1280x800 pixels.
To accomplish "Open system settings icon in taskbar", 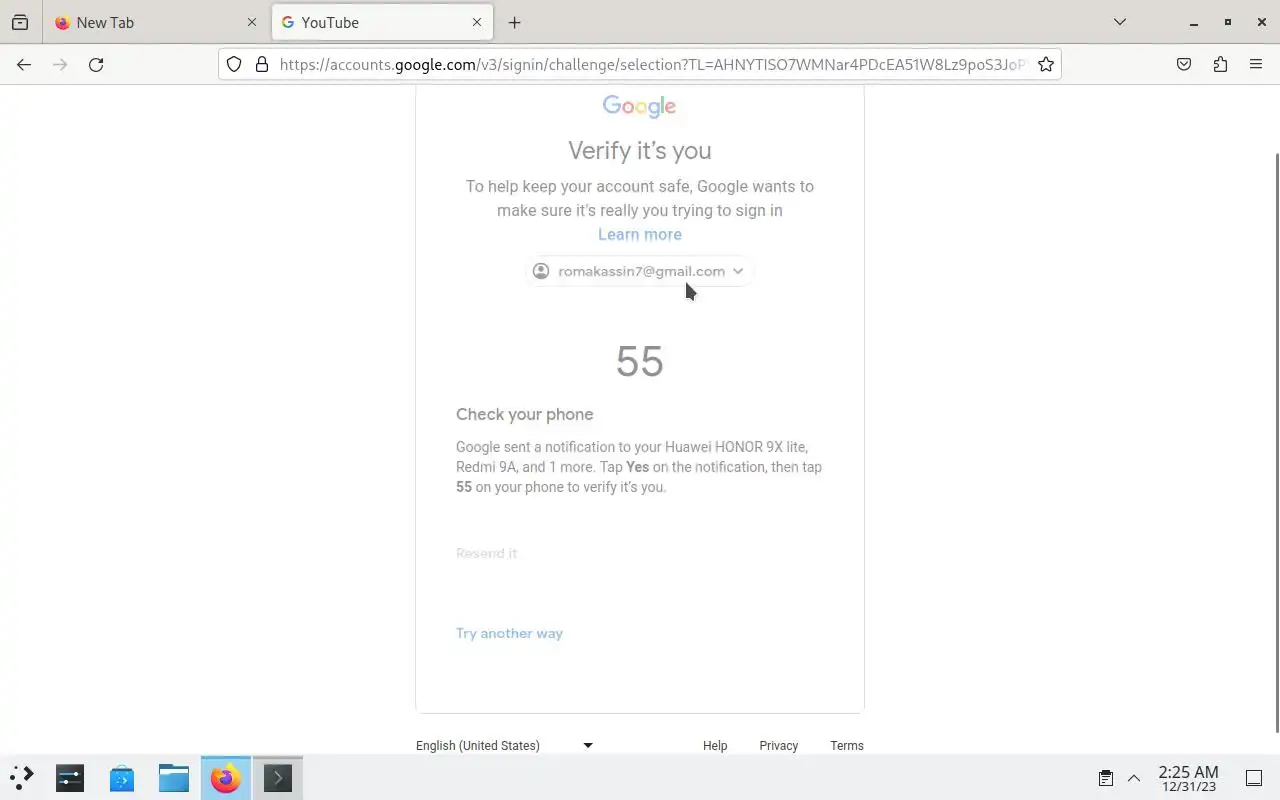I will [70, 777].
